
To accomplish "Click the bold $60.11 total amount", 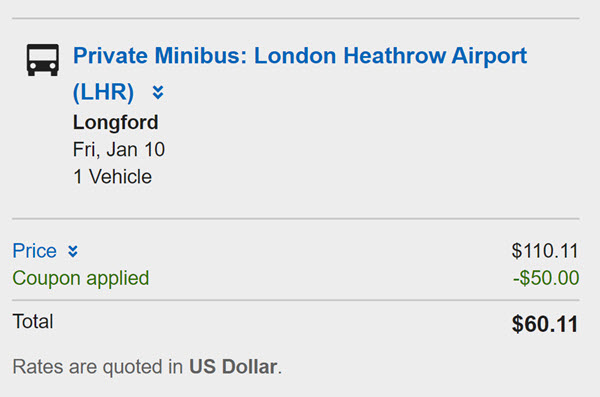I will 545,324.
